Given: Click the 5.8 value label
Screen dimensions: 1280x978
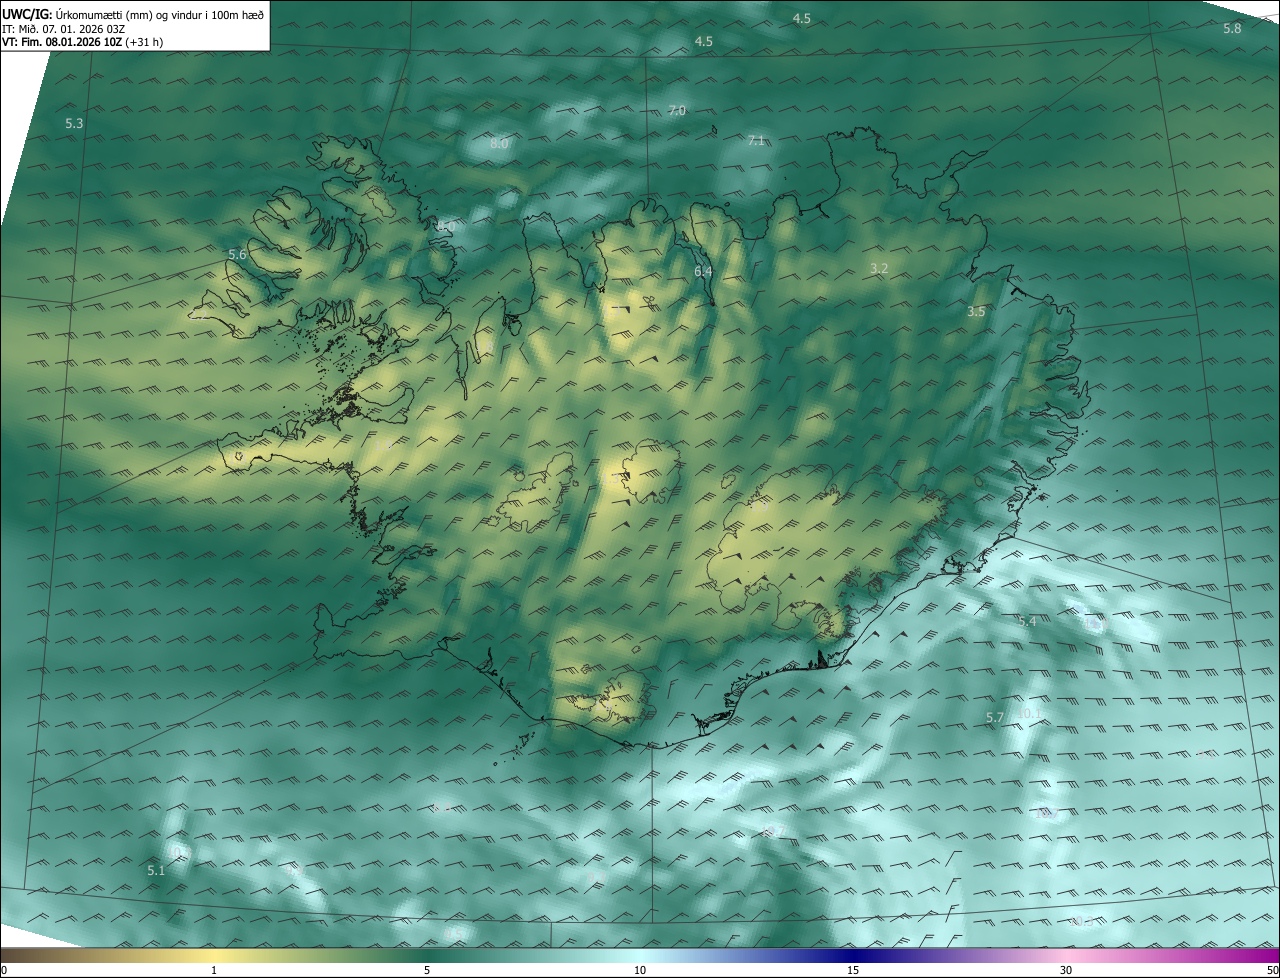Looking at the screenshot, I should [x=1232, y=29].
